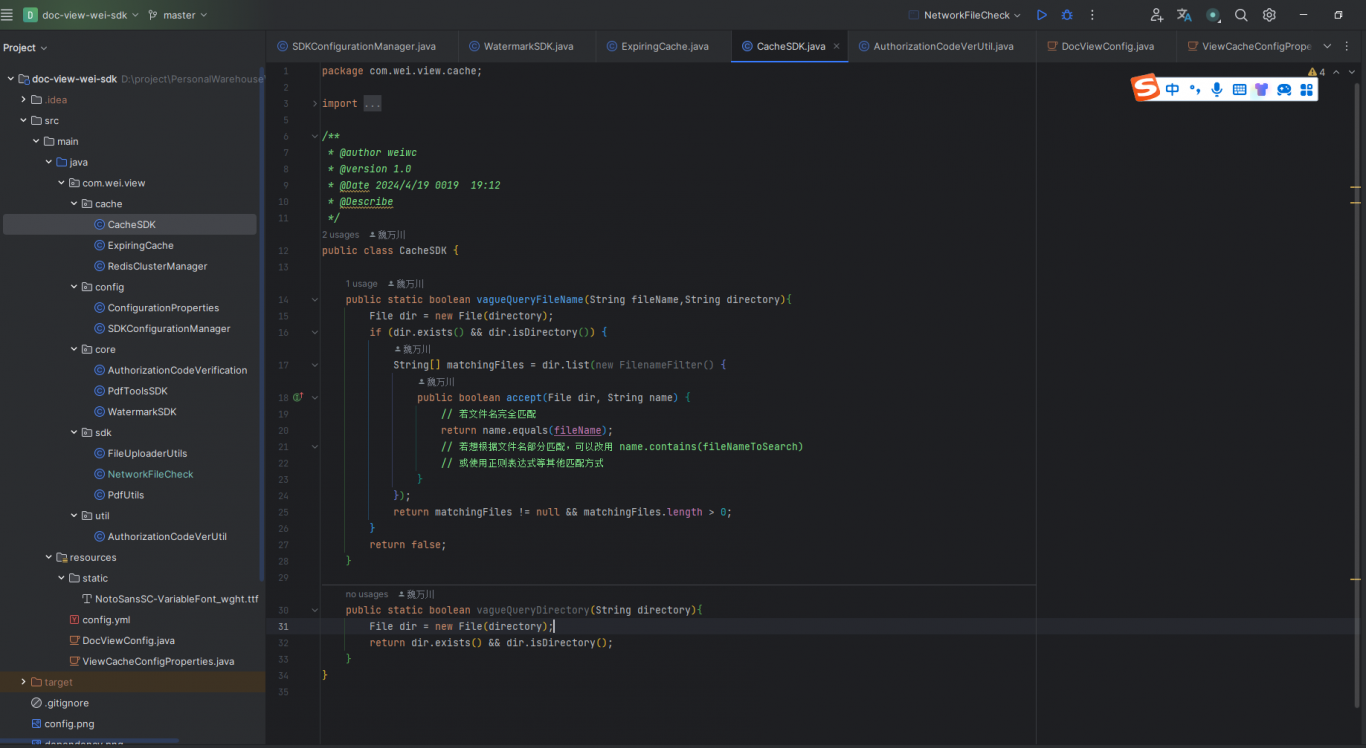Select NetworkFileCheck in tree
The height and width of the screenshot is (748, 1366).
tap(150, 474)
